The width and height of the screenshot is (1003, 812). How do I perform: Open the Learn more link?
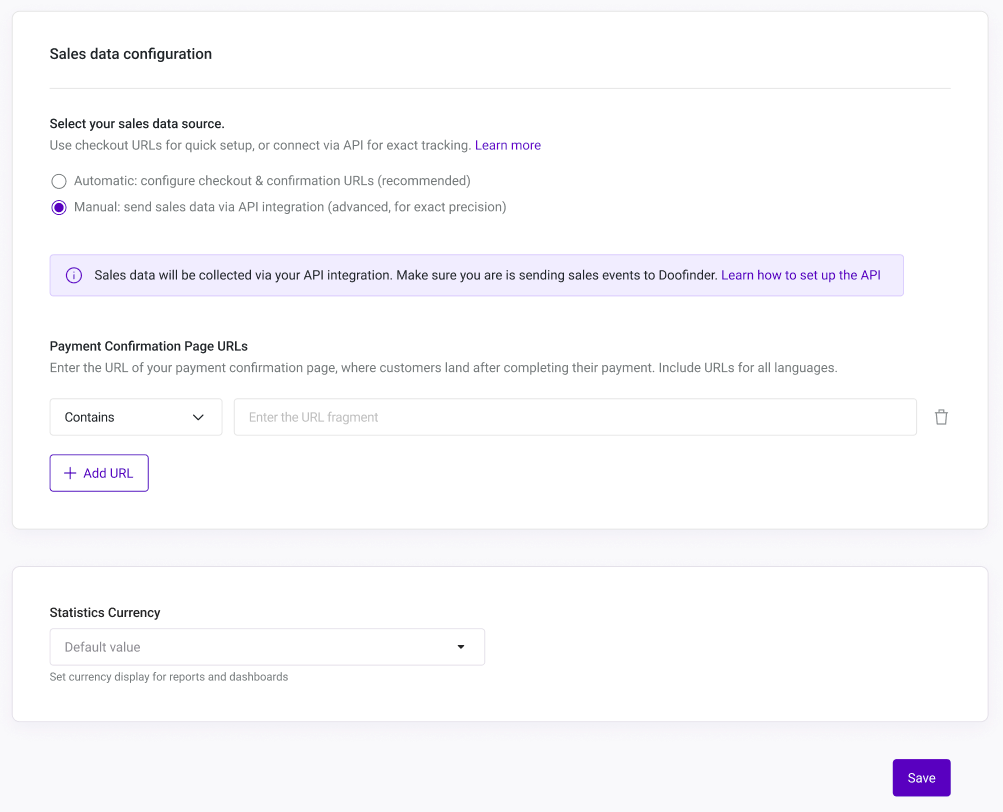(507, 145)
